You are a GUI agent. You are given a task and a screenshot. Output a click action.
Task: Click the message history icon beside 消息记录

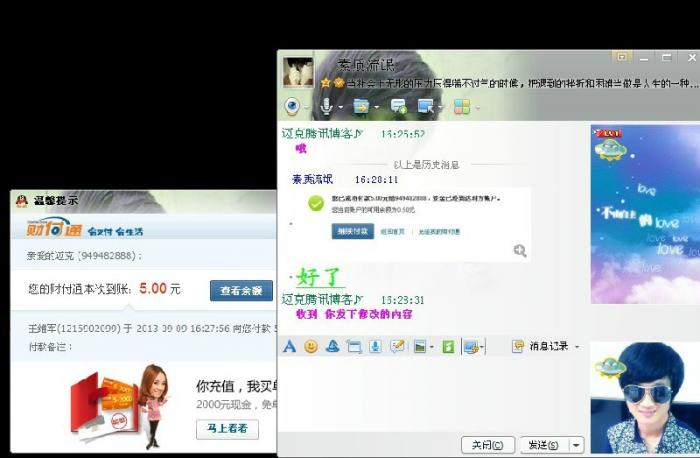pos(518,346)
